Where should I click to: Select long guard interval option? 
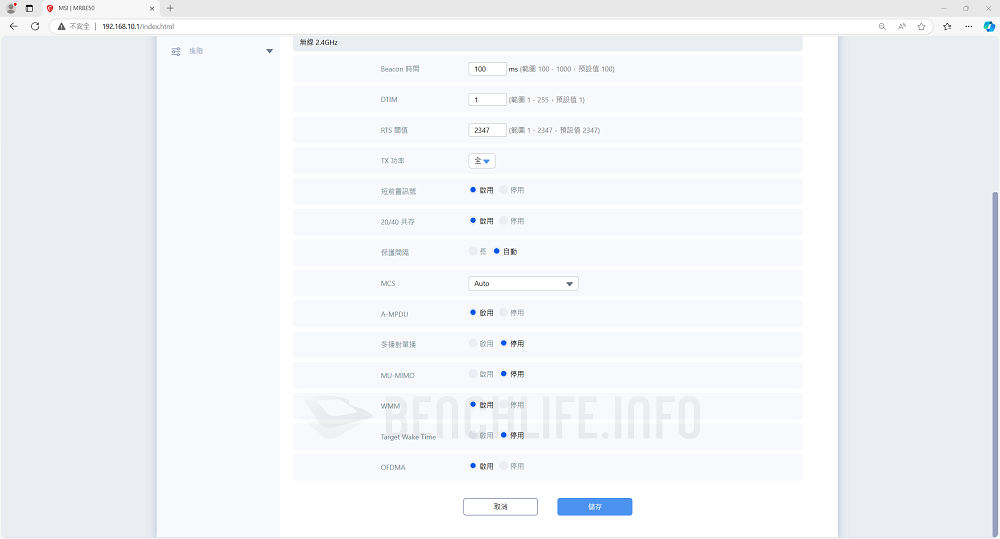(473, 251)
